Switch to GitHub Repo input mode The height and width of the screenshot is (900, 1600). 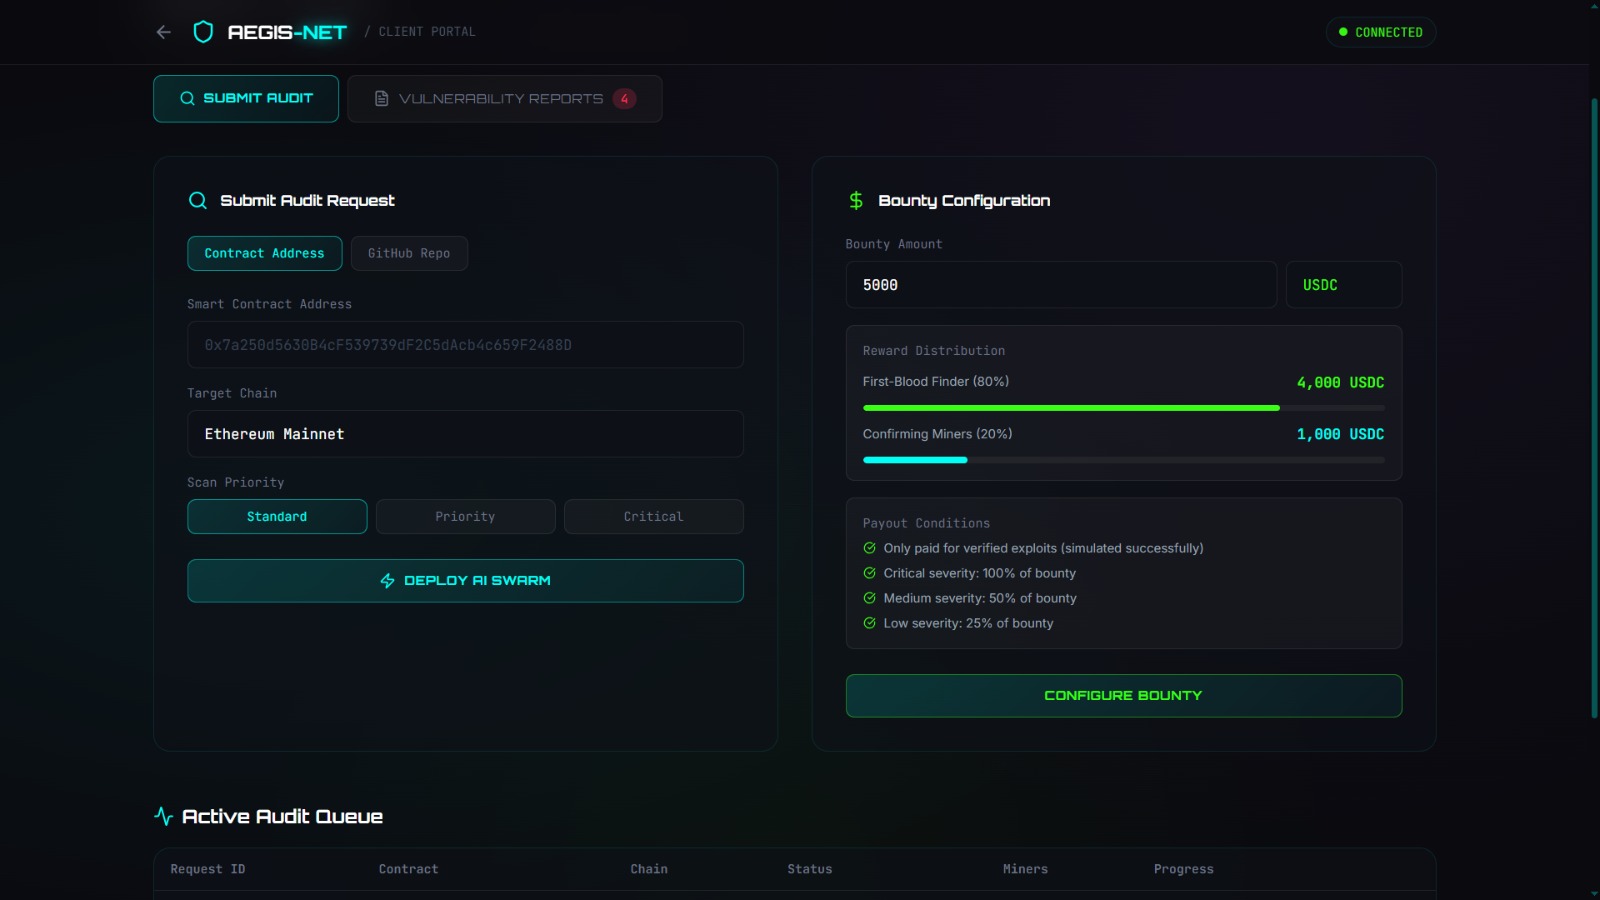pos(409,254)
